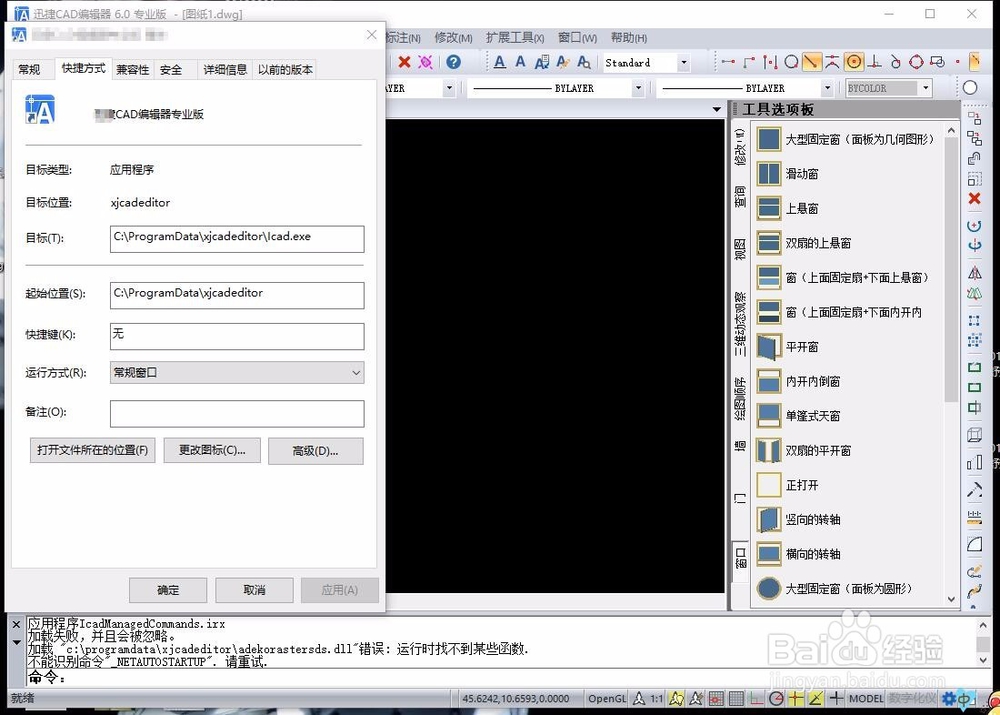Click in the 起始位置(S) field

point(237,295)
